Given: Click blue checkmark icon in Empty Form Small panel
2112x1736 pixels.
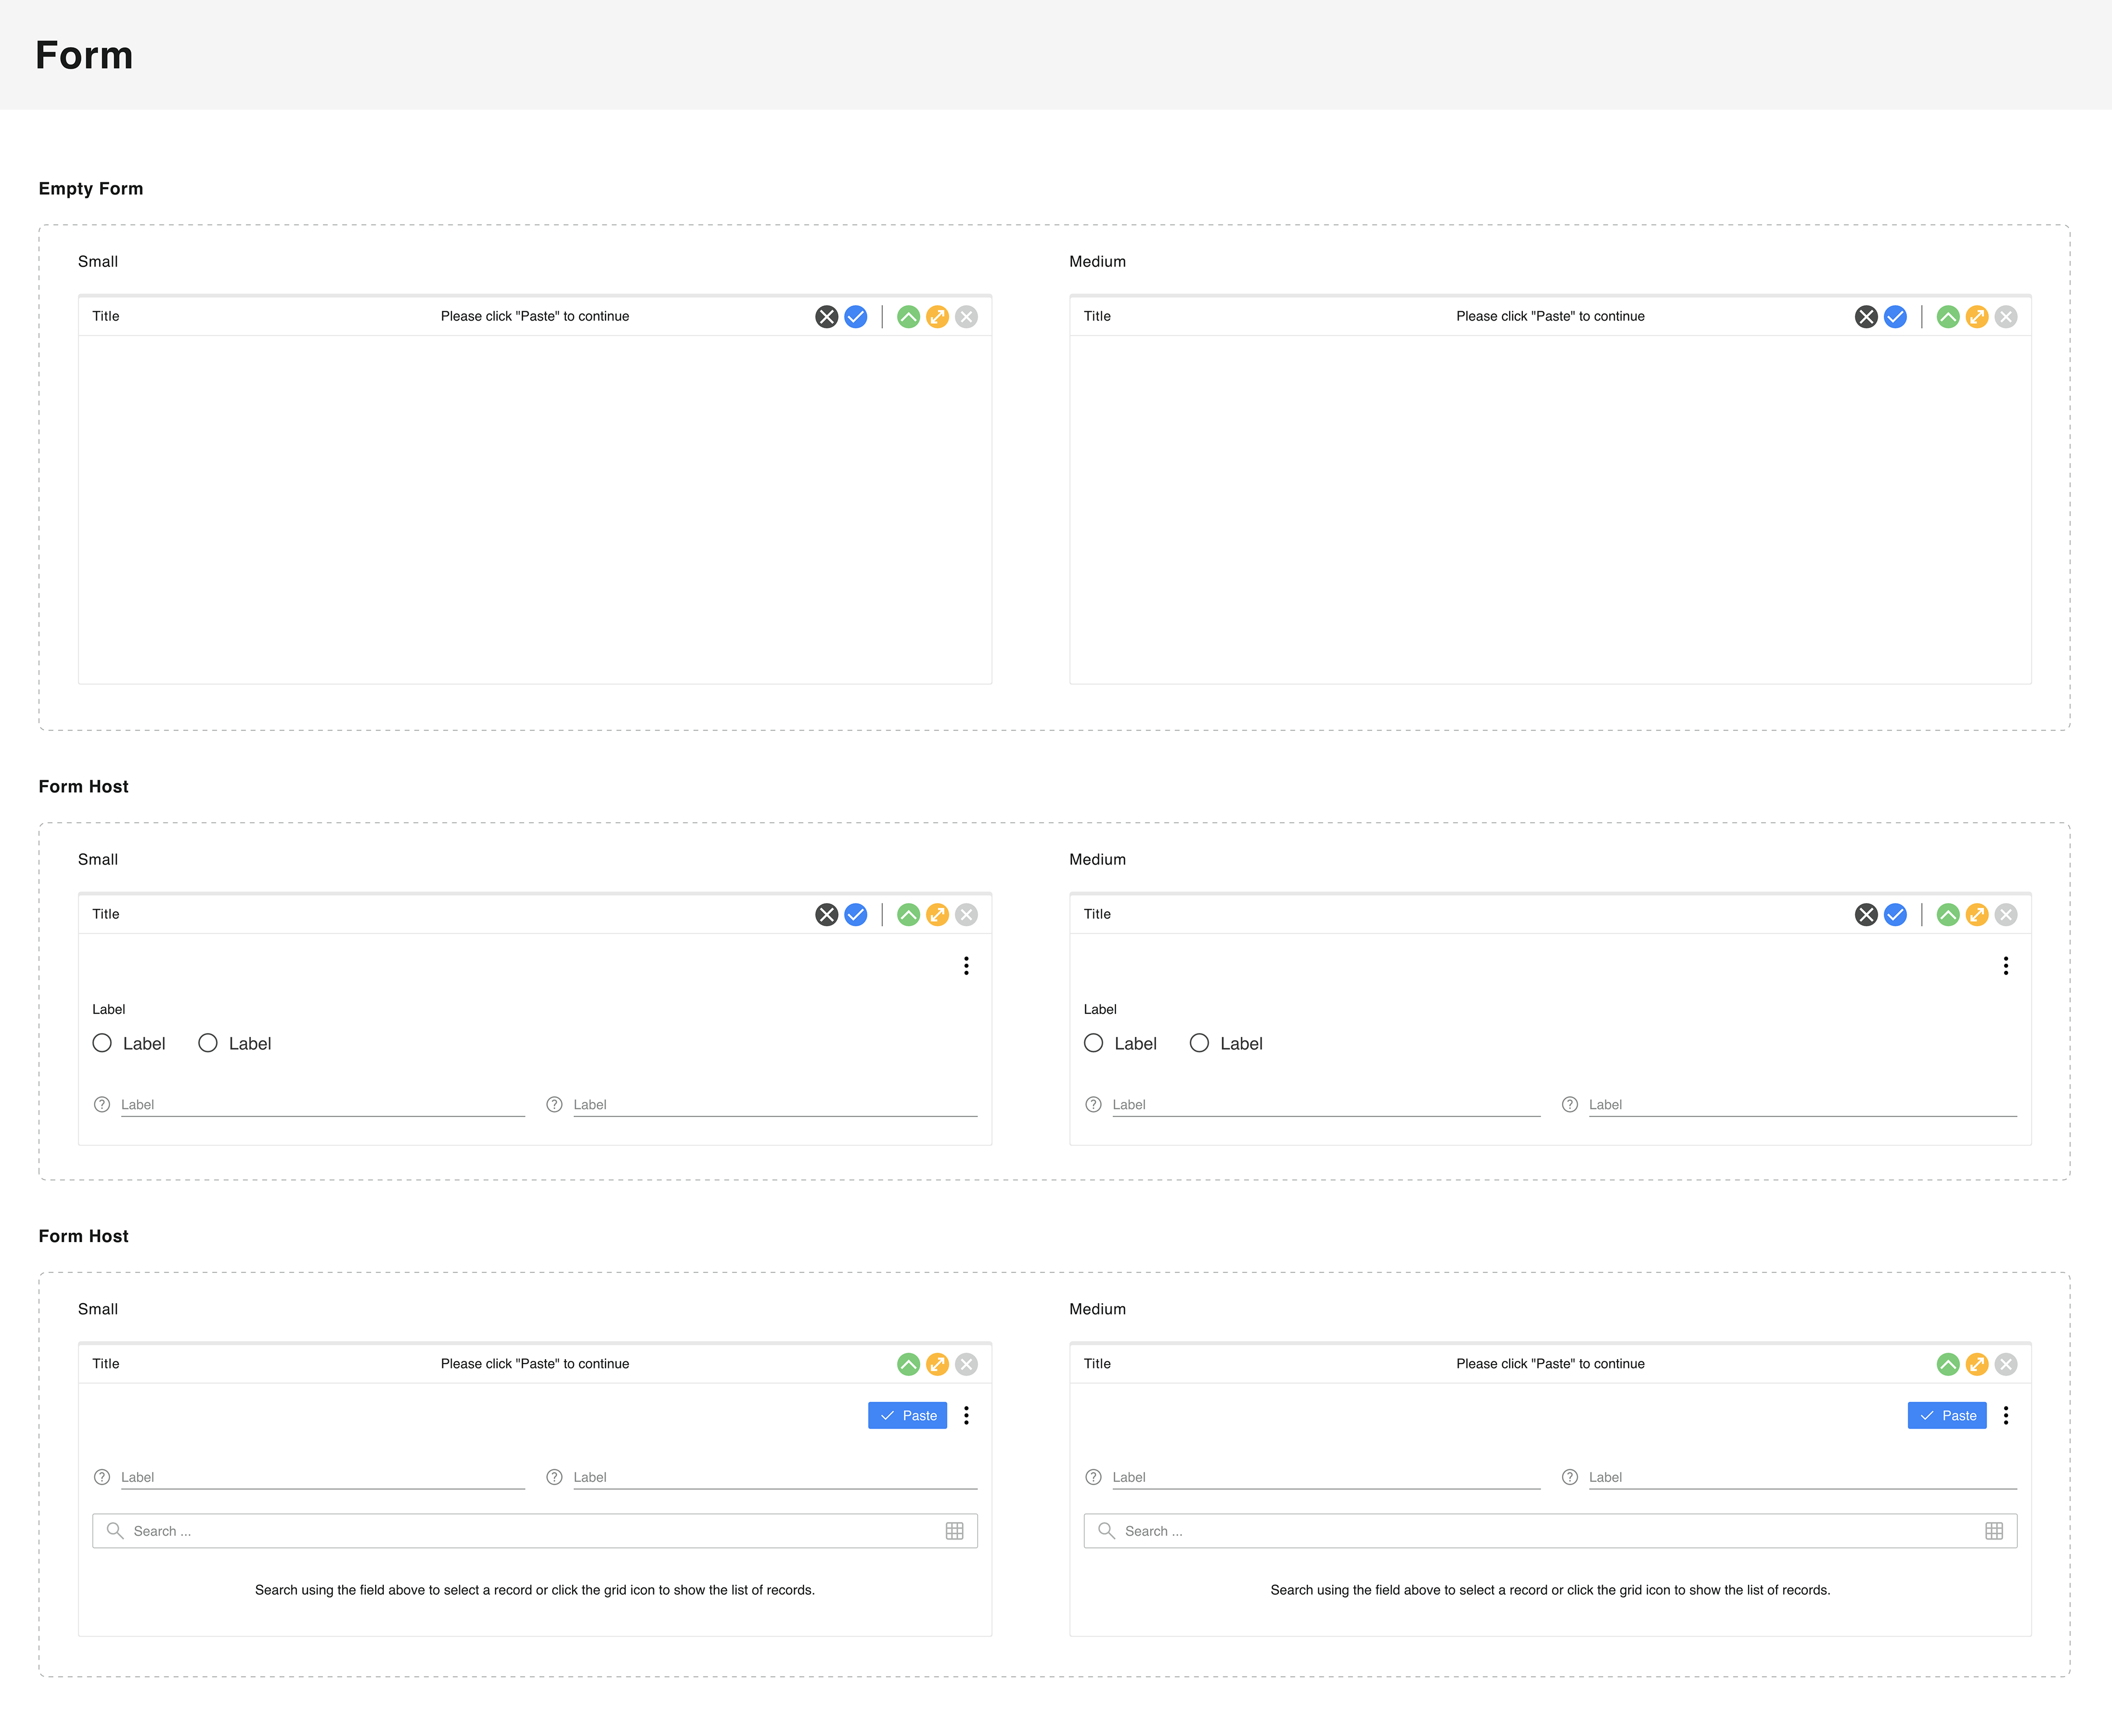Looking at the screenshot, I should (856, 317).
